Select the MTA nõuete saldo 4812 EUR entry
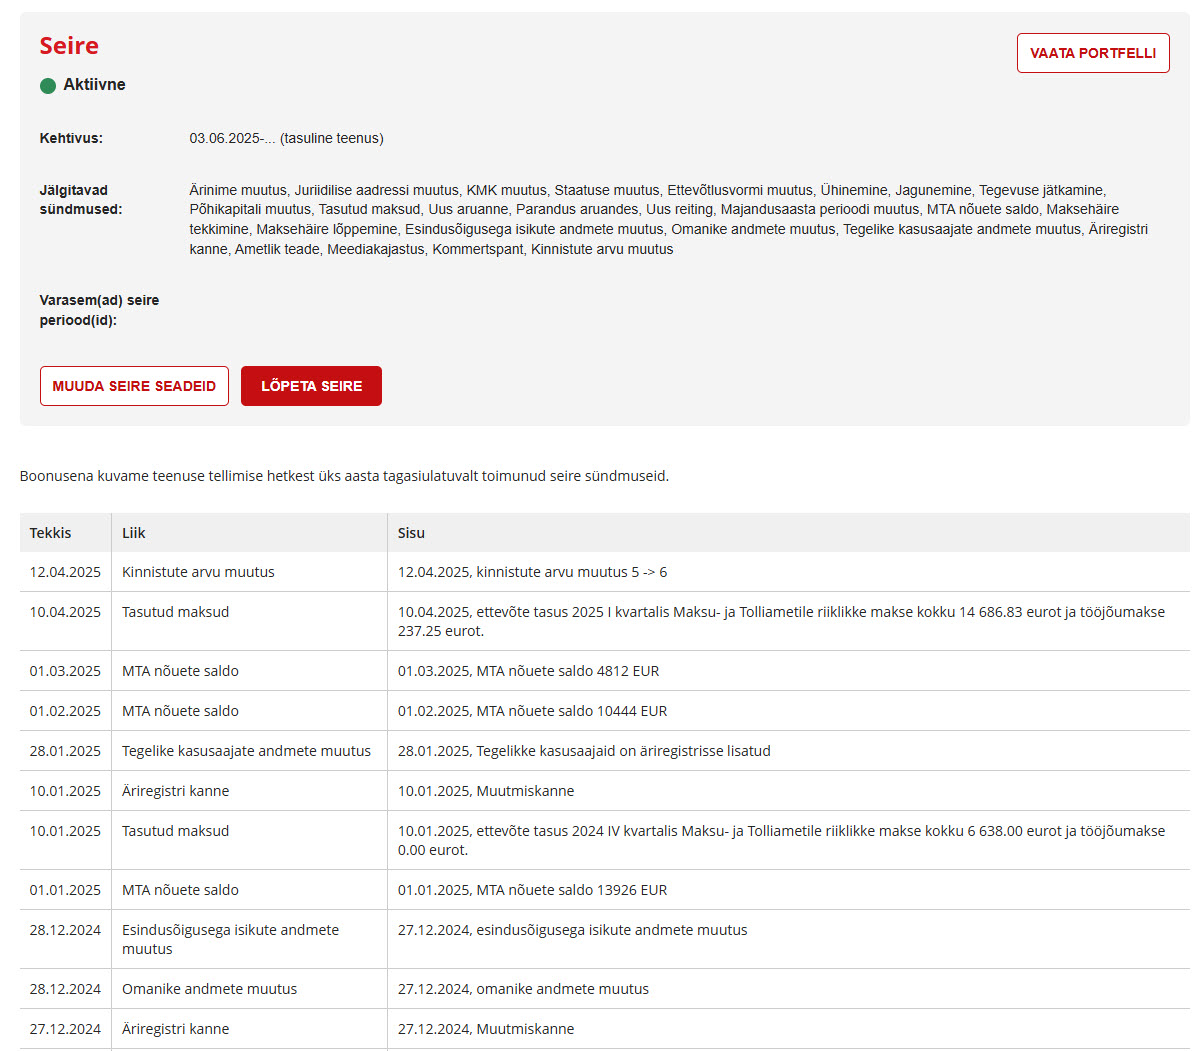This screenshot has height=1051, width=1195. point(528,671)
